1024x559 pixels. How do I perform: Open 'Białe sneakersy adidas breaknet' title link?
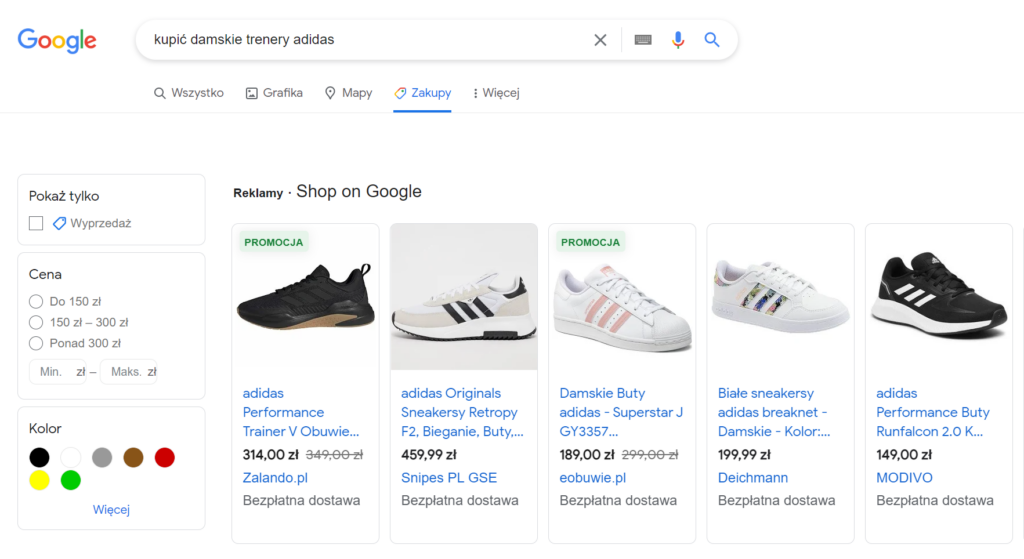[x=774, y=412]
